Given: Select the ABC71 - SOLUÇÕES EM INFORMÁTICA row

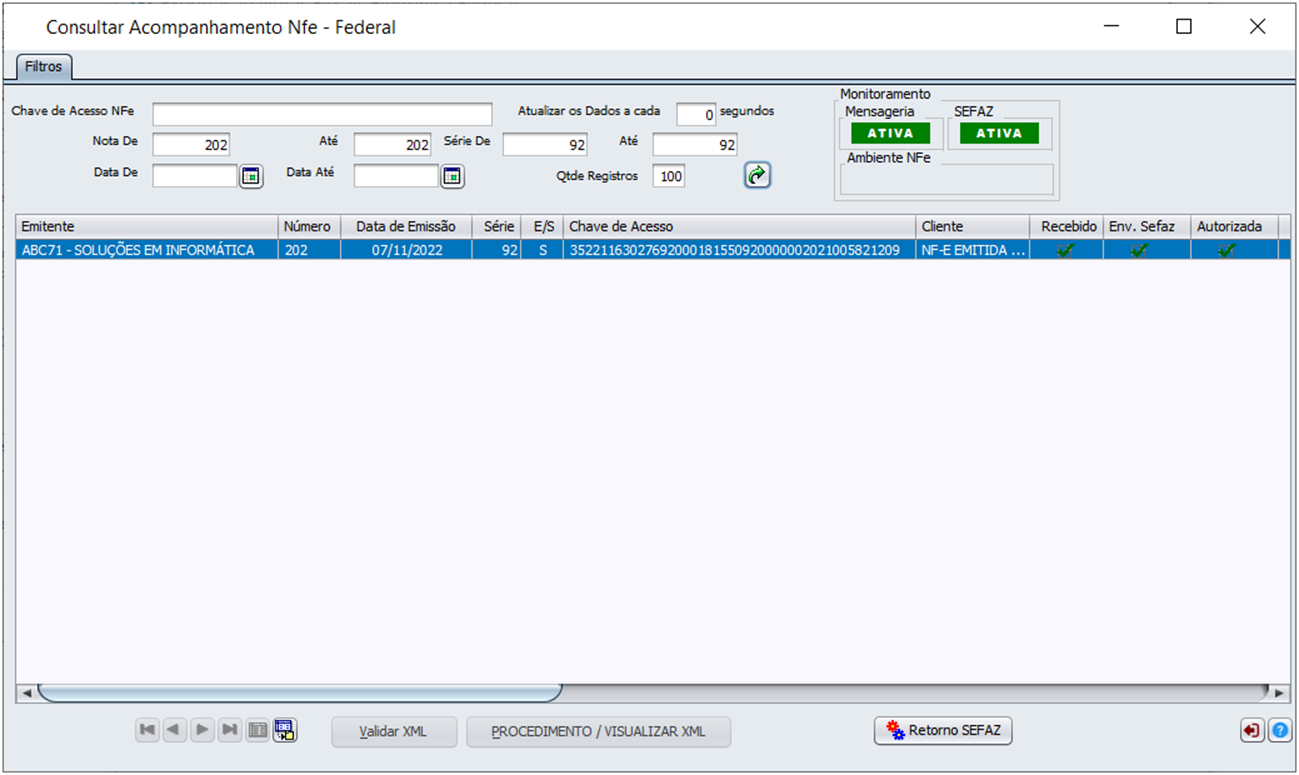Looking at the screenshot, I should pos(138,251).
